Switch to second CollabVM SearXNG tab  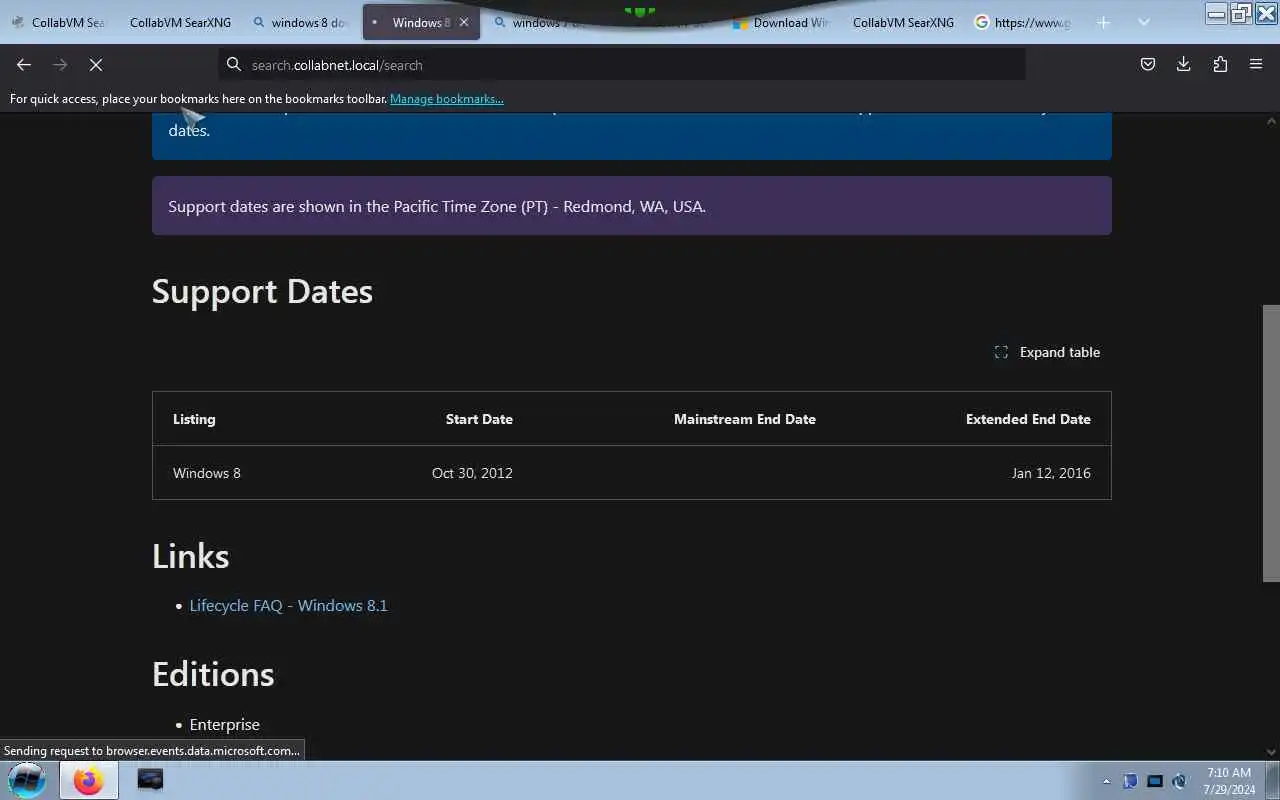[x=179, y=22]
